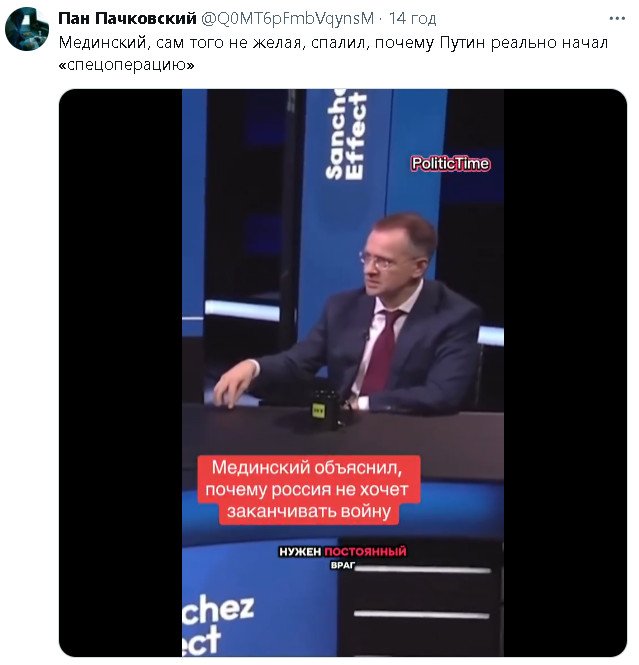639x665 pixels.
Task: Click the subtitle word ВРАГ
Action: (x=343, y=565)
